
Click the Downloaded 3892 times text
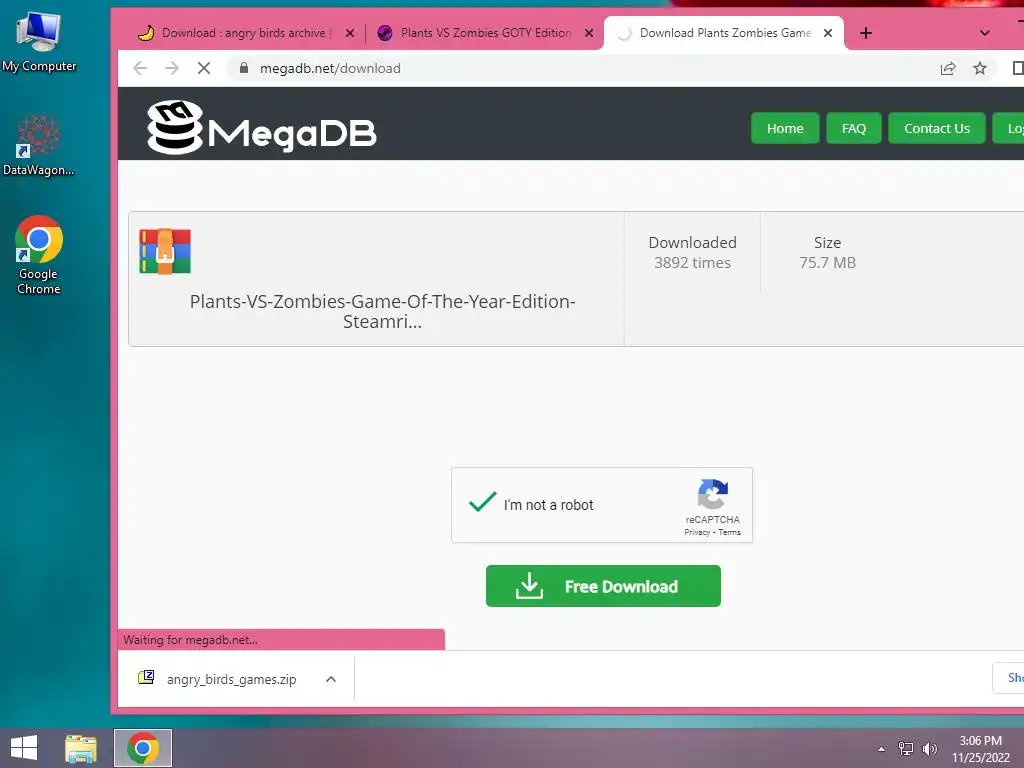coord(692,252)
